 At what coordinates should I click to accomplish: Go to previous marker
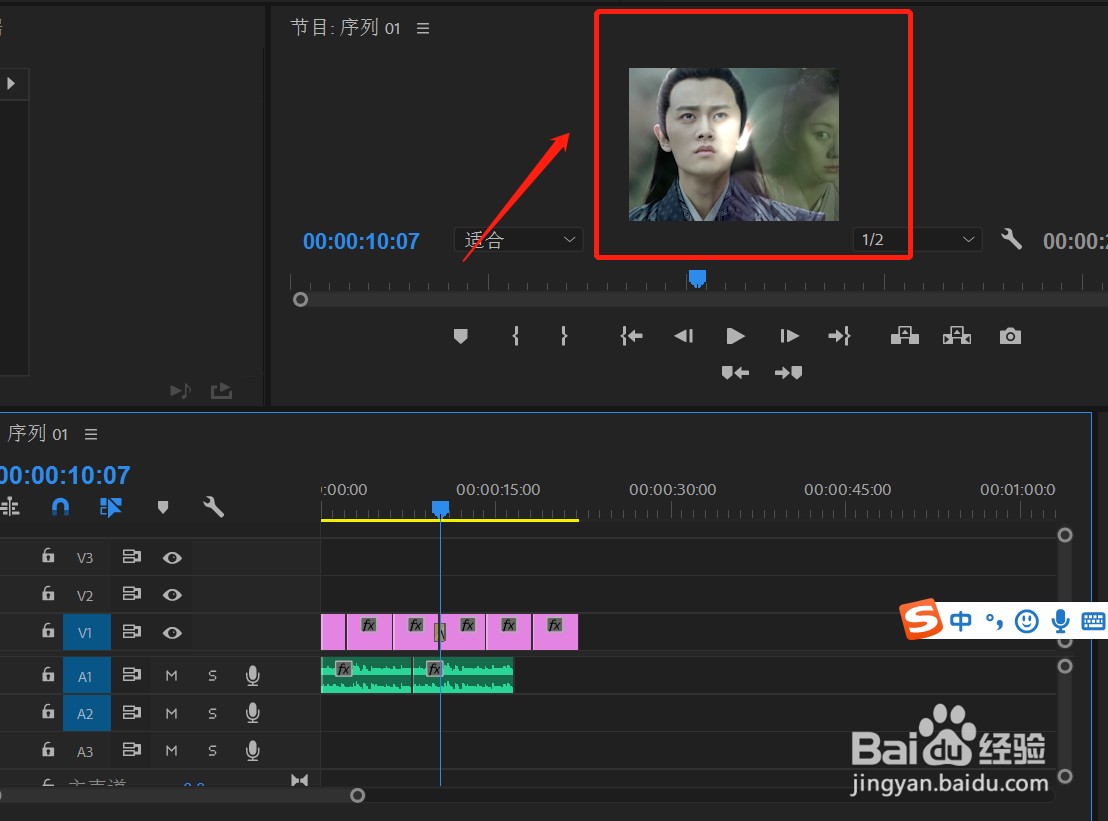735,372
